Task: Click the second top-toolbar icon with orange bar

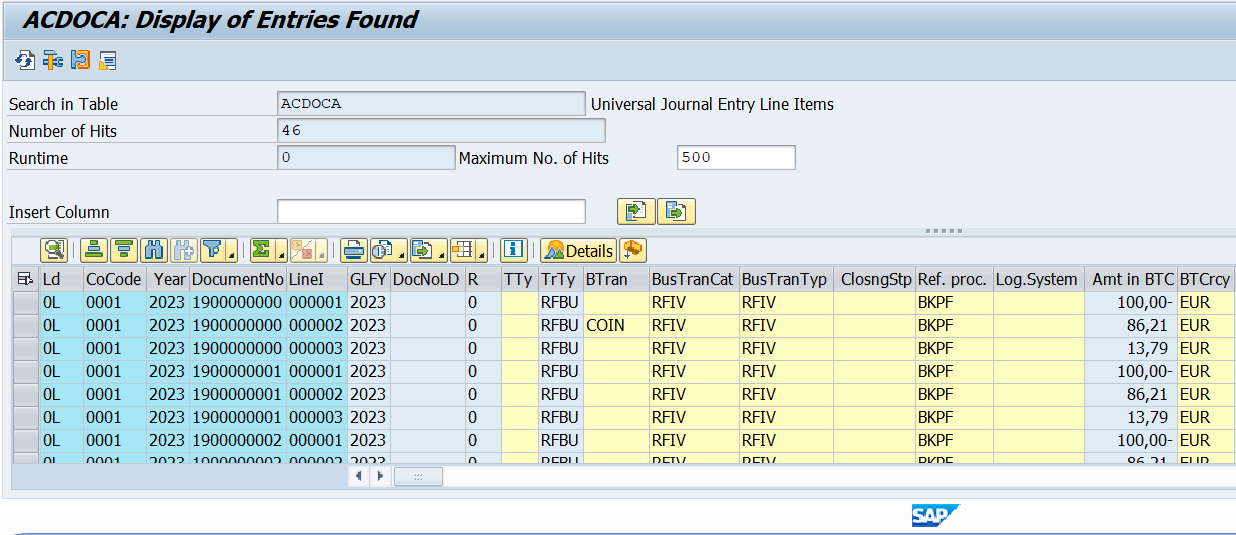Action: (x=52, y=61)
